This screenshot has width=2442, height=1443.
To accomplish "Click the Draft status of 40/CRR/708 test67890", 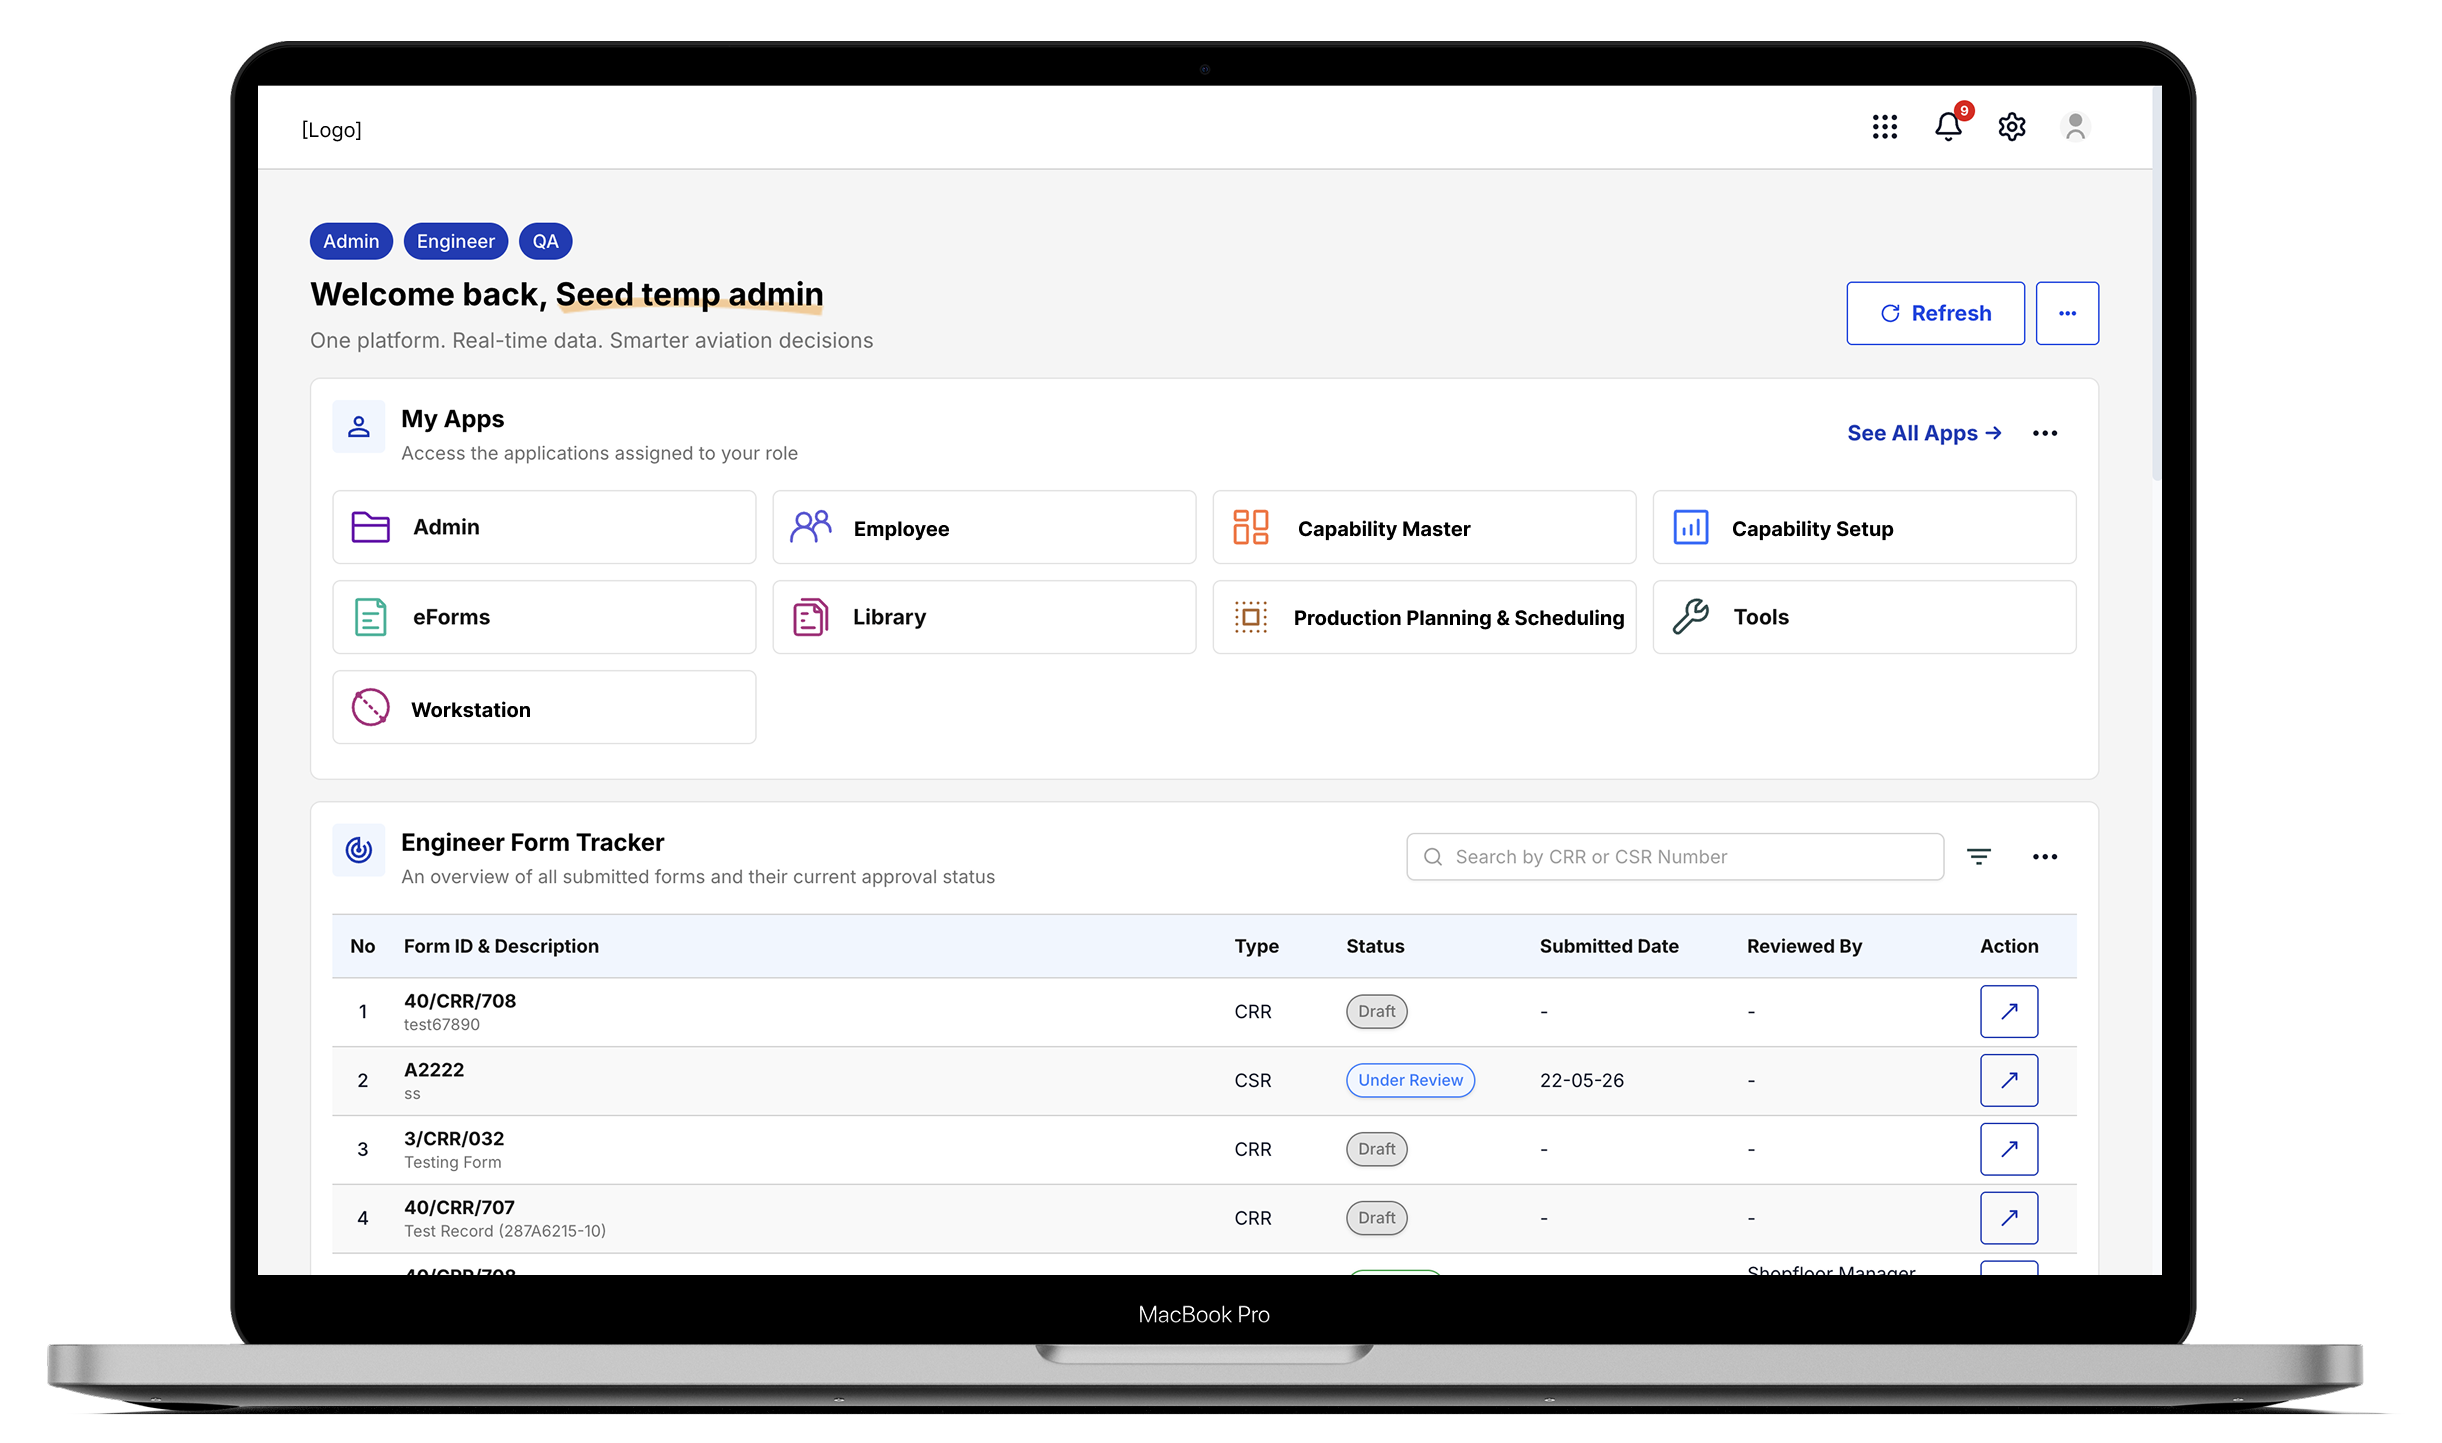I will [x=1377, y=1011].
